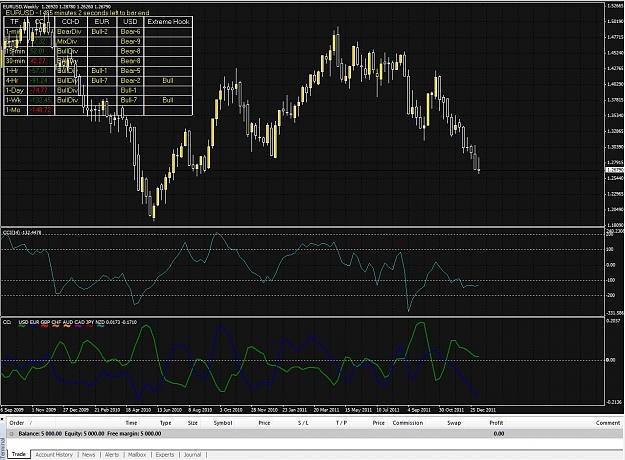Click the T / P column header
The height and width of the screenshot is (460, 625).
(x=341, y=423)
